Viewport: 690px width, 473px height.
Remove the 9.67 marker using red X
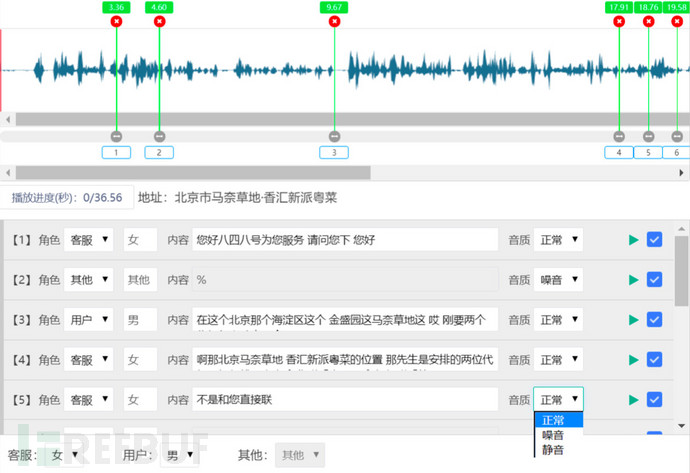[x=334, y=21]
